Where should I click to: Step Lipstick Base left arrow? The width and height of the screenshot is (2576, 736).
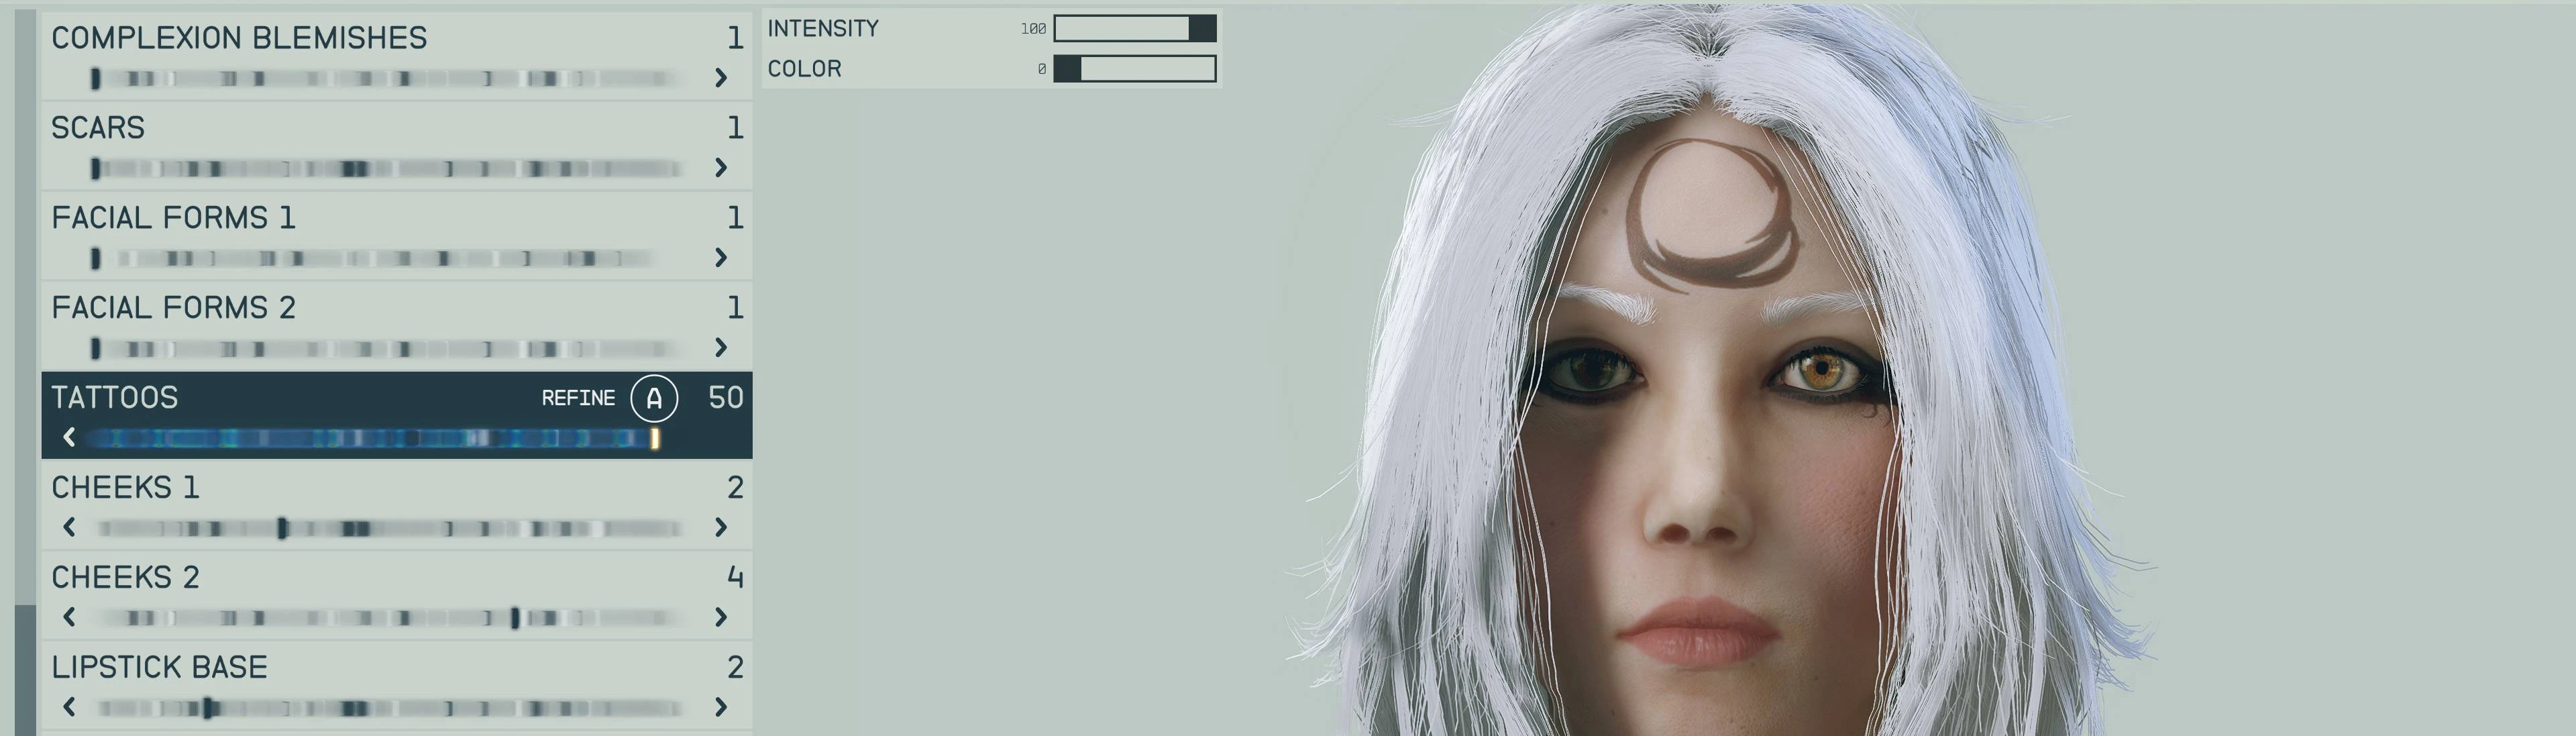click(69, 707)
